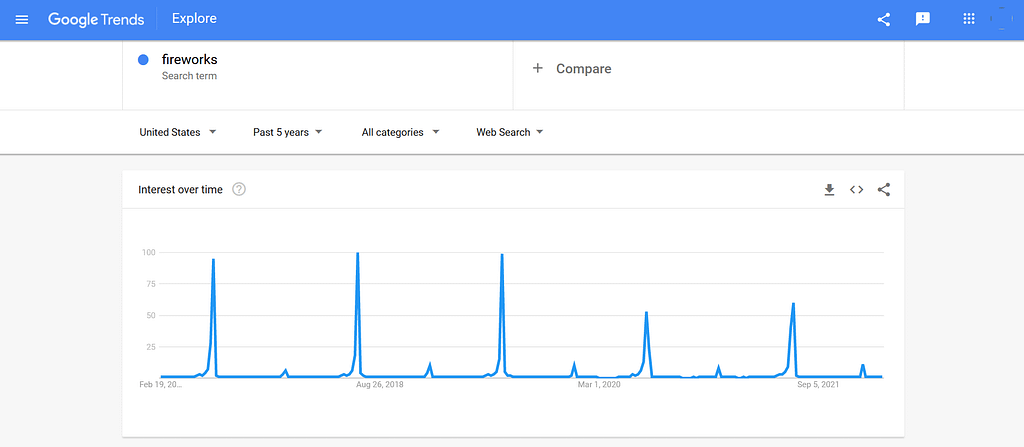This screenshot has height=447, width=1024.
Task: Open the All categories dropdown
Action: pos(400,132)
